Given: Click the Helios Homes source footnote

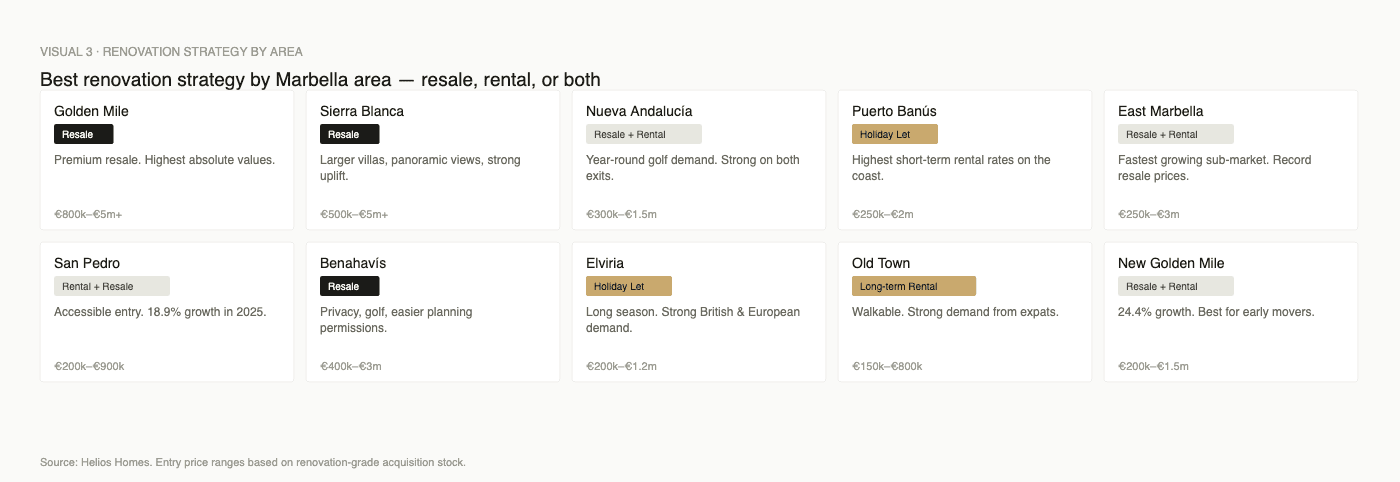Looking at the screenshot, I should [253, 462].
